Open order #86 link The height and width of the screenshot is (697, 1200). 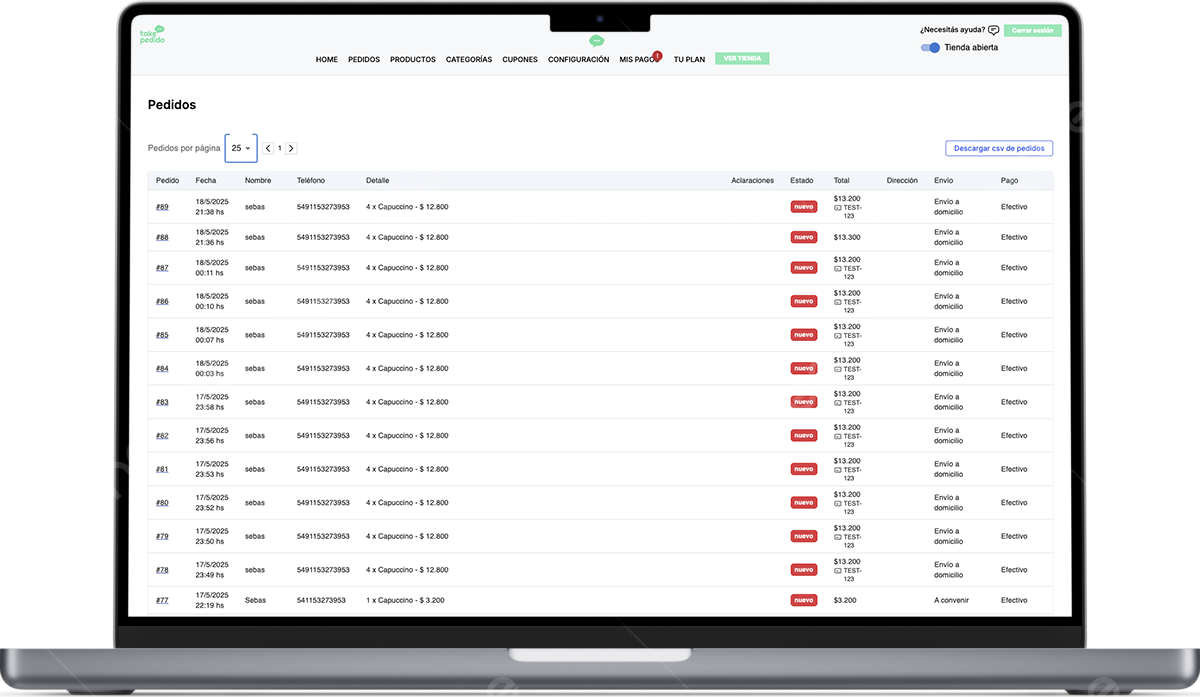[x=162, y=301]
